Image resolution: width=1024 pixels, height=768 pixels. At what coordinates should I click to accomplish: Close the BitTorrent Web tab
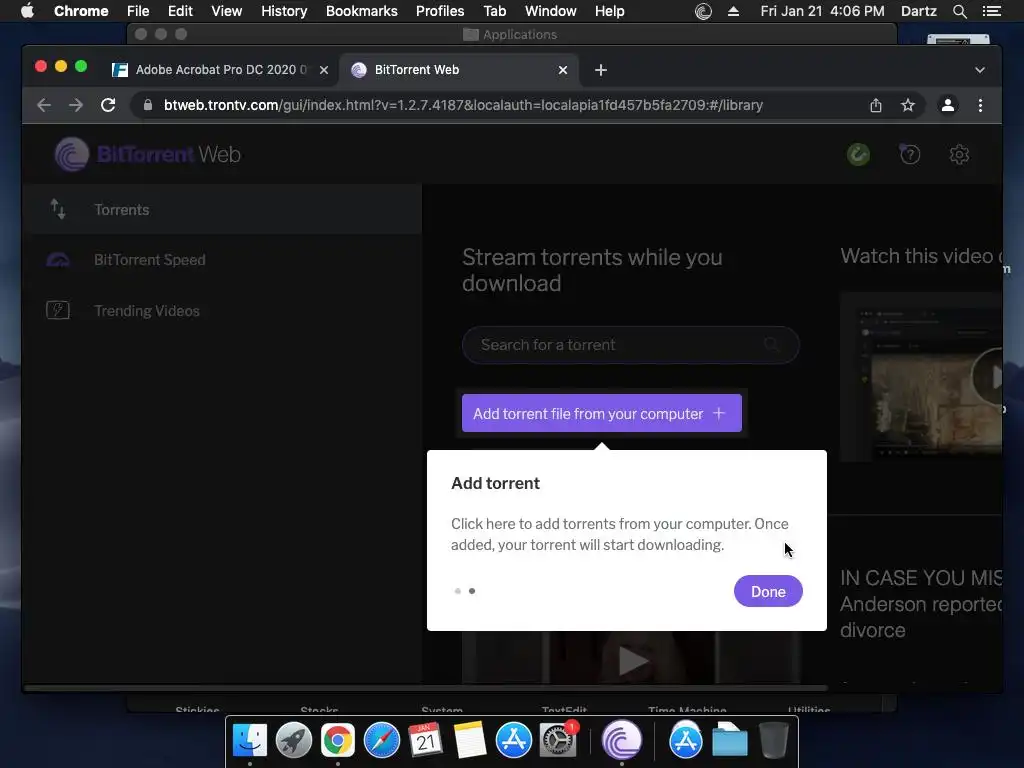pos(563,70)
